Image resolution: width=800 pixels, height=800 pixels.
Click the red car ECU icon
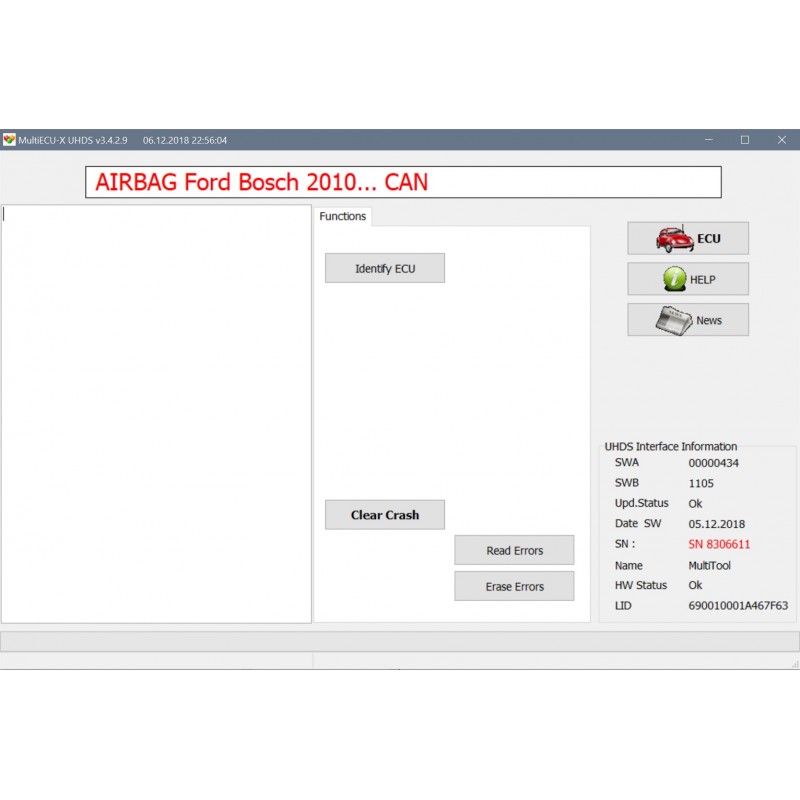[x=674, y=239]
